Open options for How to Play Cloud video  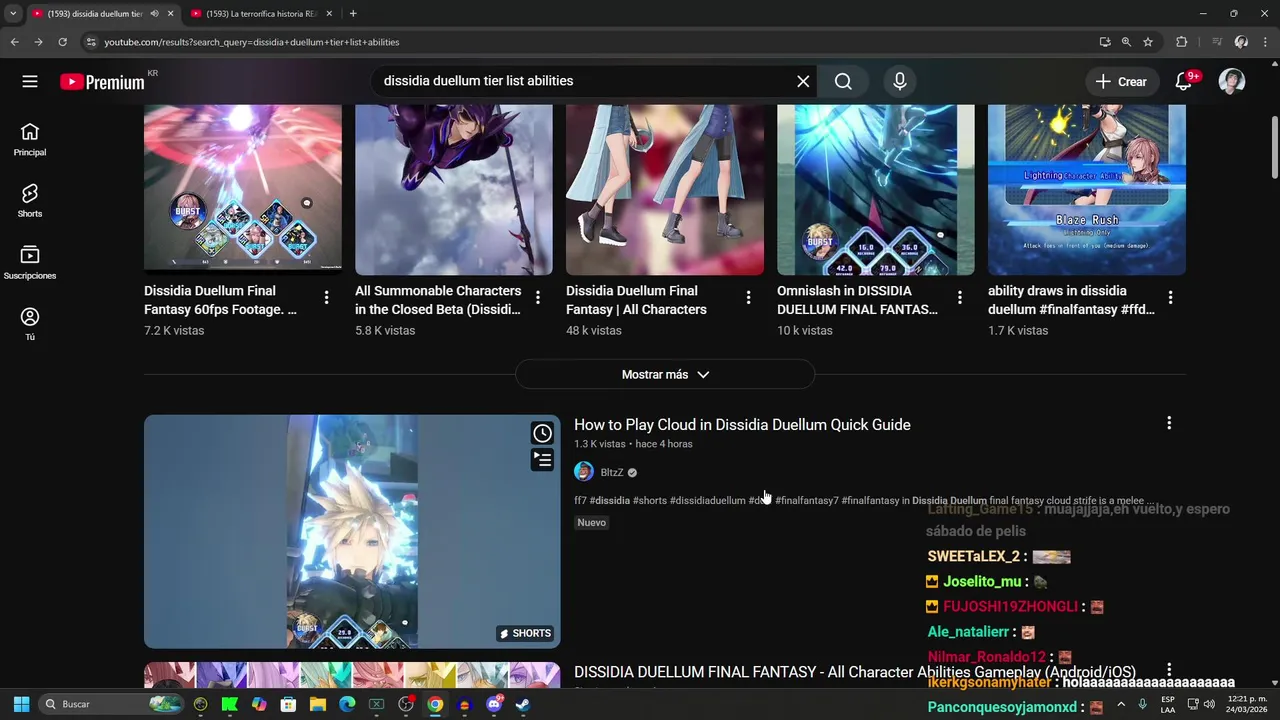[x=1169, y=424]
